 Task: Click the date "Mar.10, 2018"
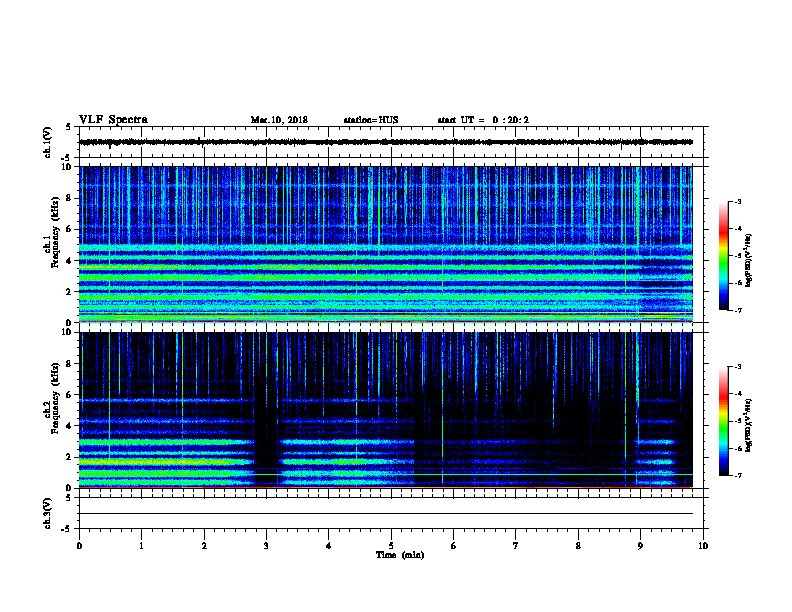point(279,120)
